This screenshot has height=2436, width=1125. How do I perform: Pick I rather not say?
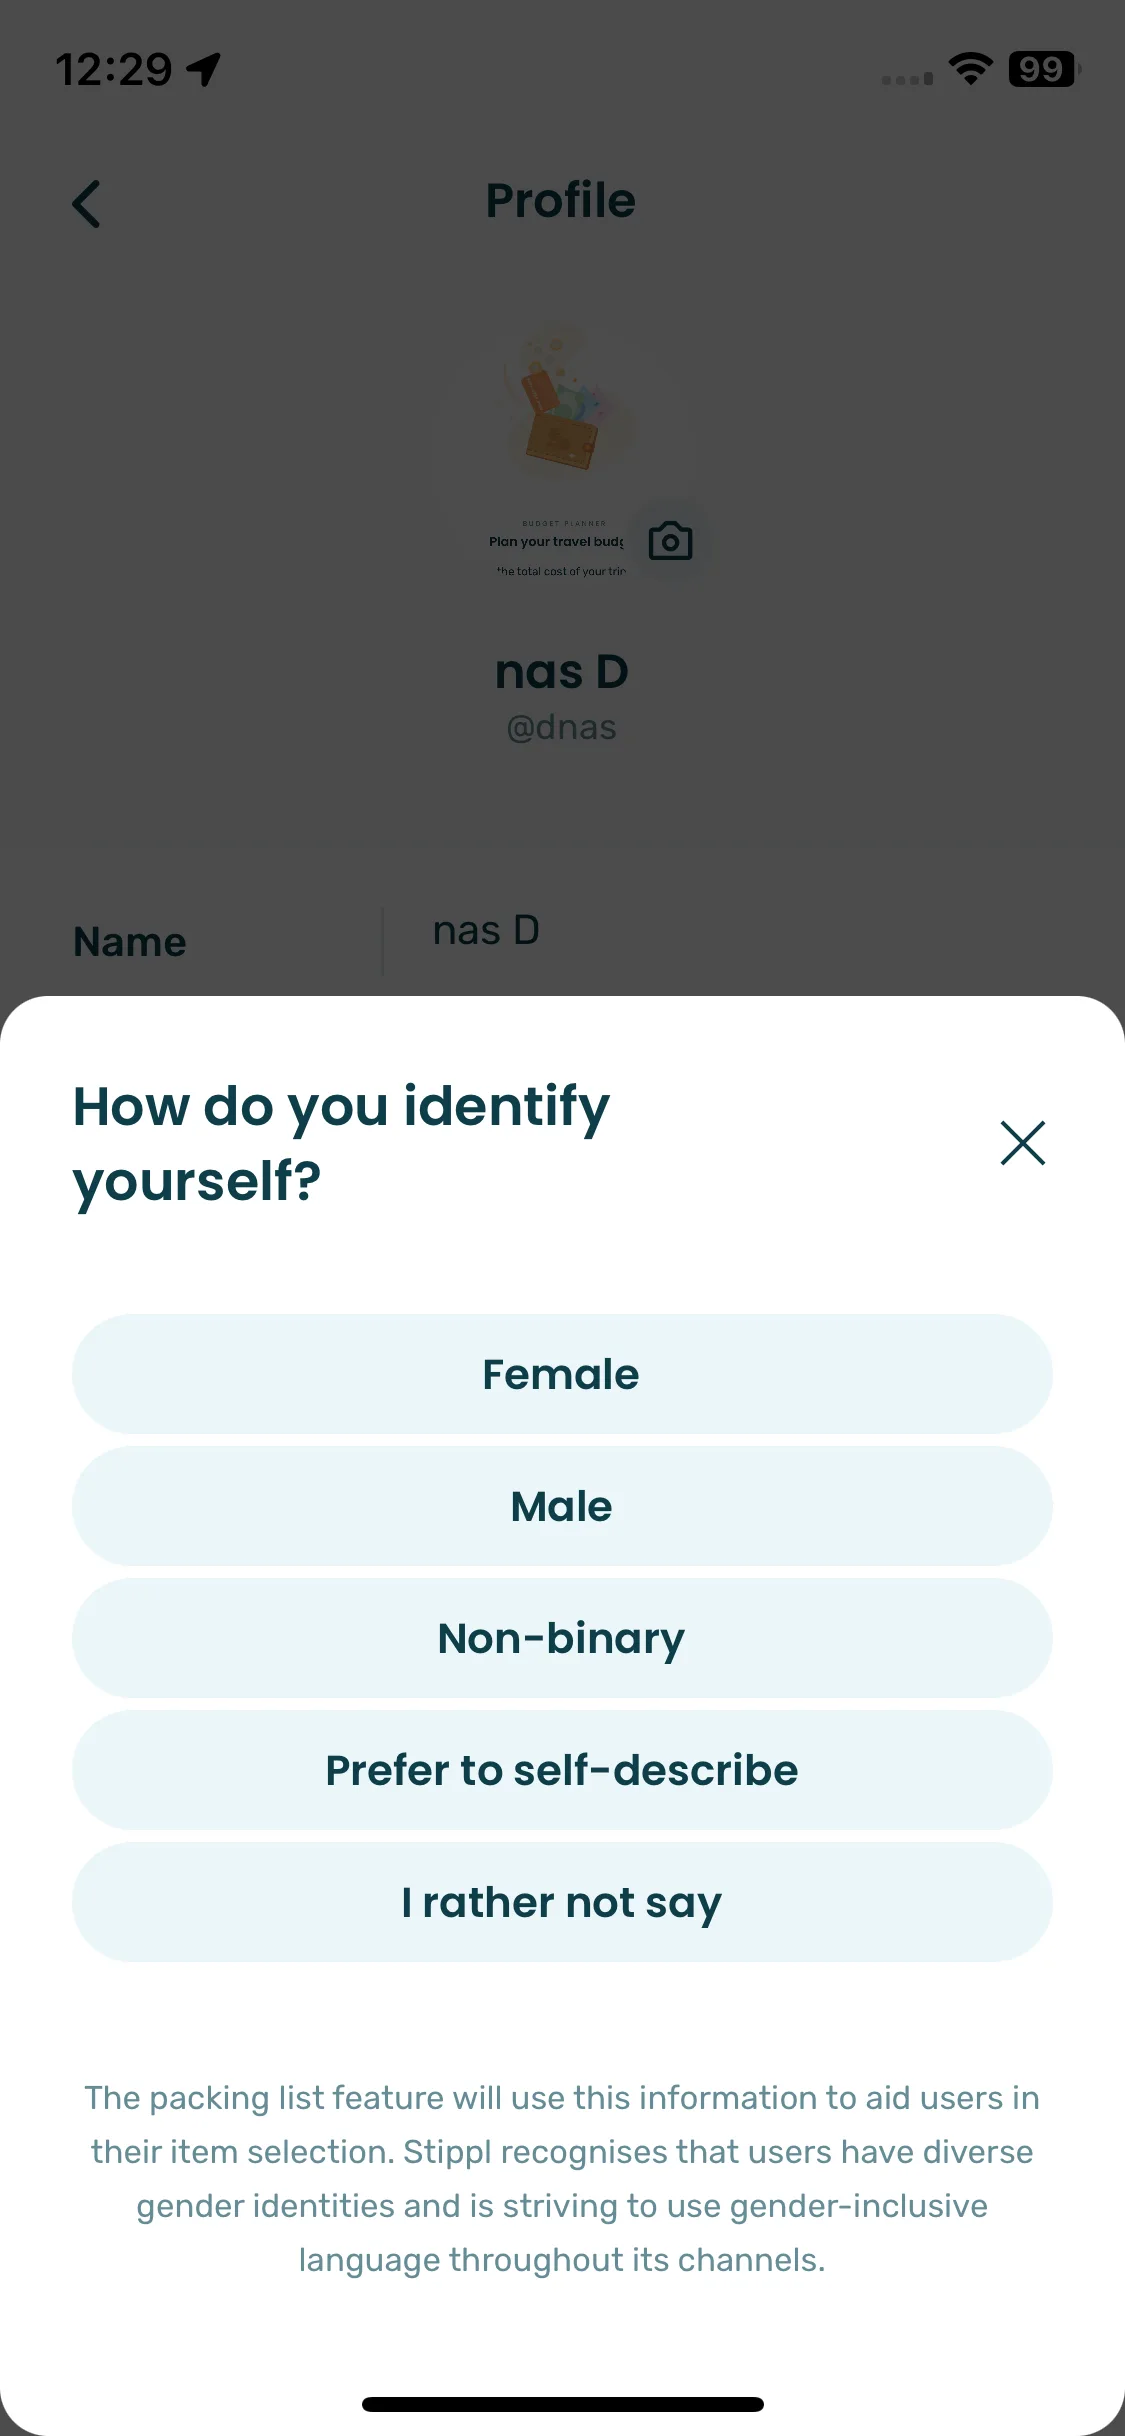point(562,1902)
